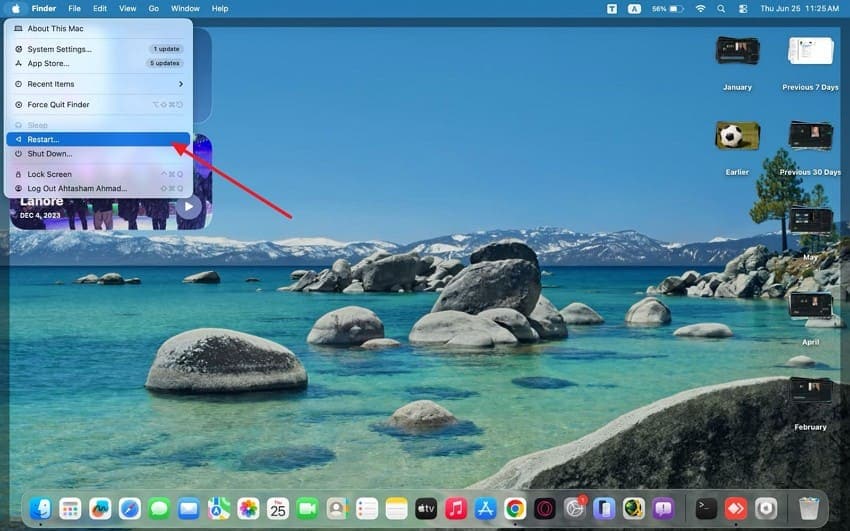Viewport: 850px width, 531px height.
Task: Click the T icon in the menu bar
Action: click(611, 9)
